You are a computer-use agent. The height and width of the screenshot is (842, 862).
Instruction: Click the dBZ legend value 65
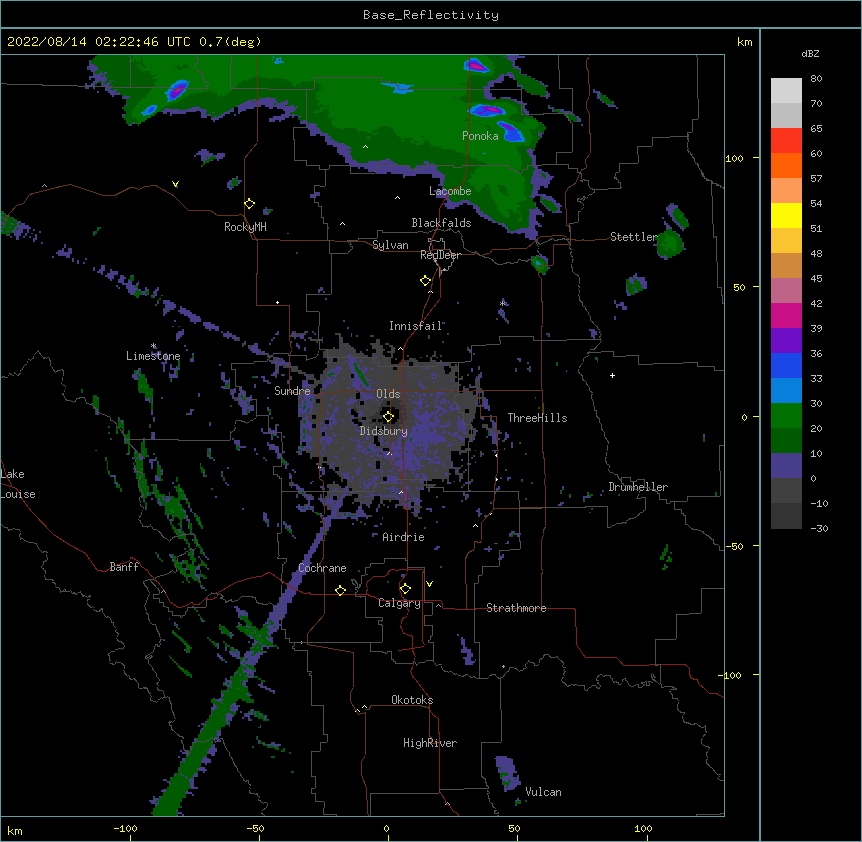point(816,128)
